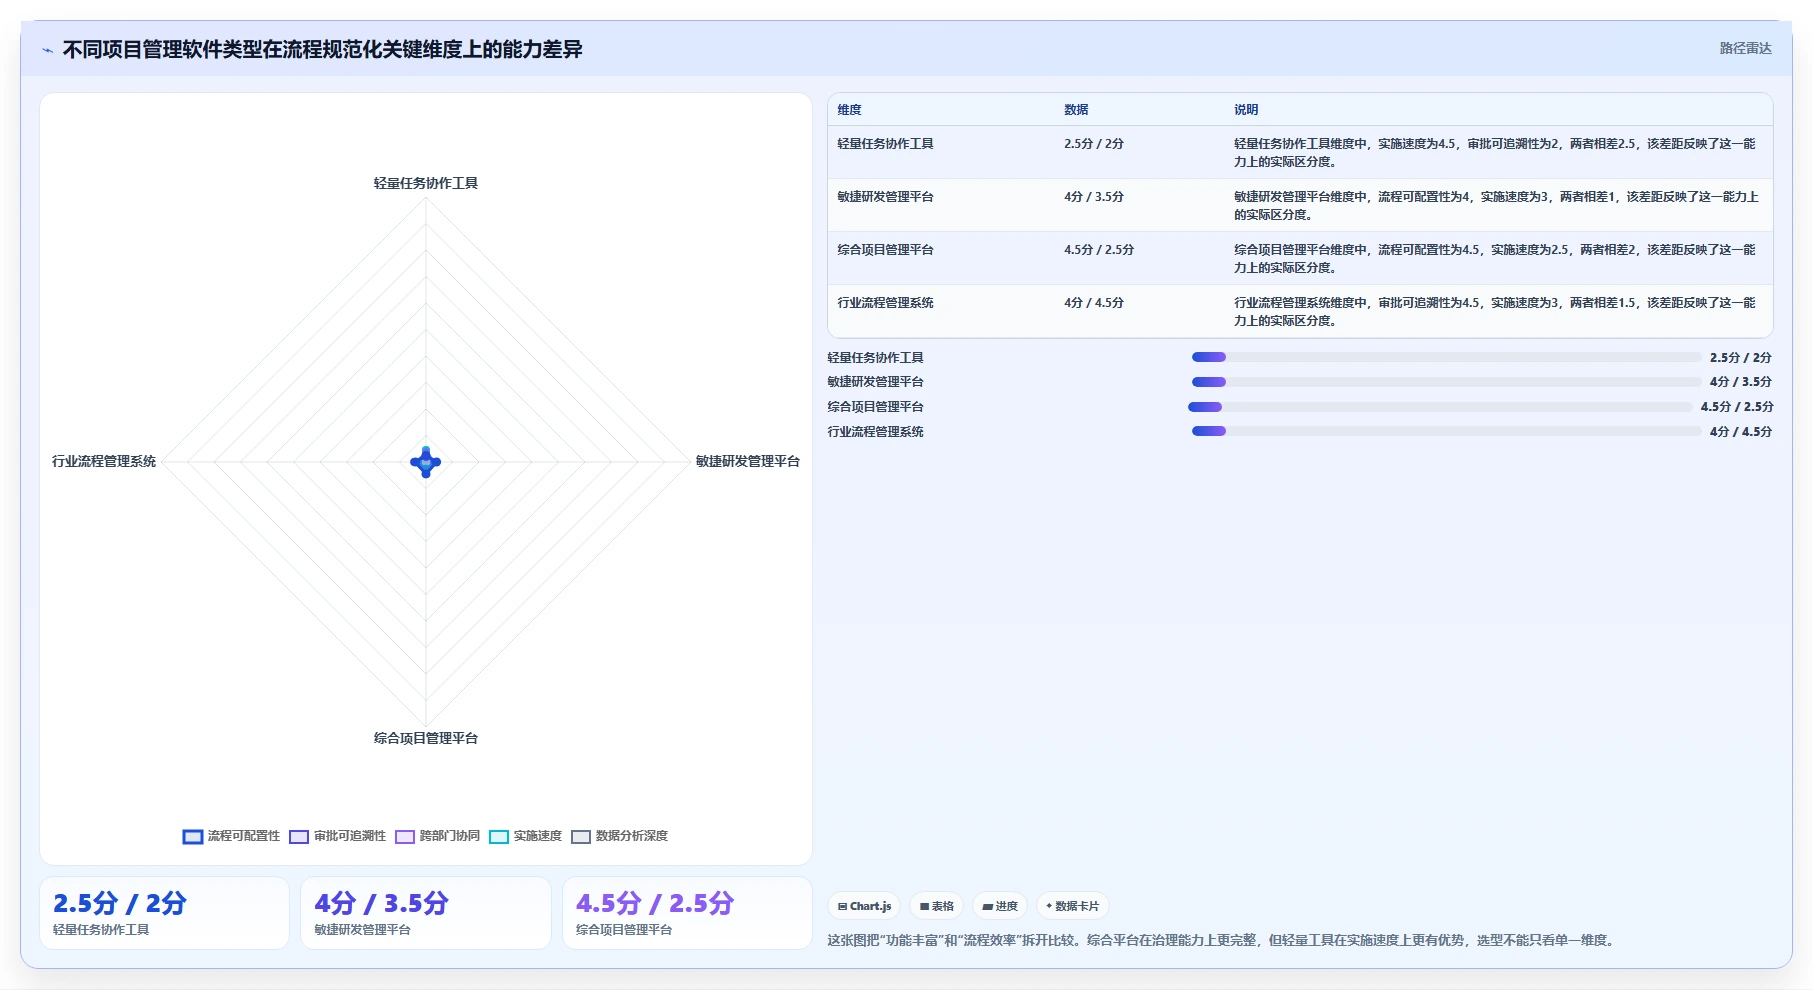The width and height of the screenshot is (1813, 990).
Task: Click the 4.5分 / 2.5分 data card
Action: pyautogui.click(x=687, y=913)
